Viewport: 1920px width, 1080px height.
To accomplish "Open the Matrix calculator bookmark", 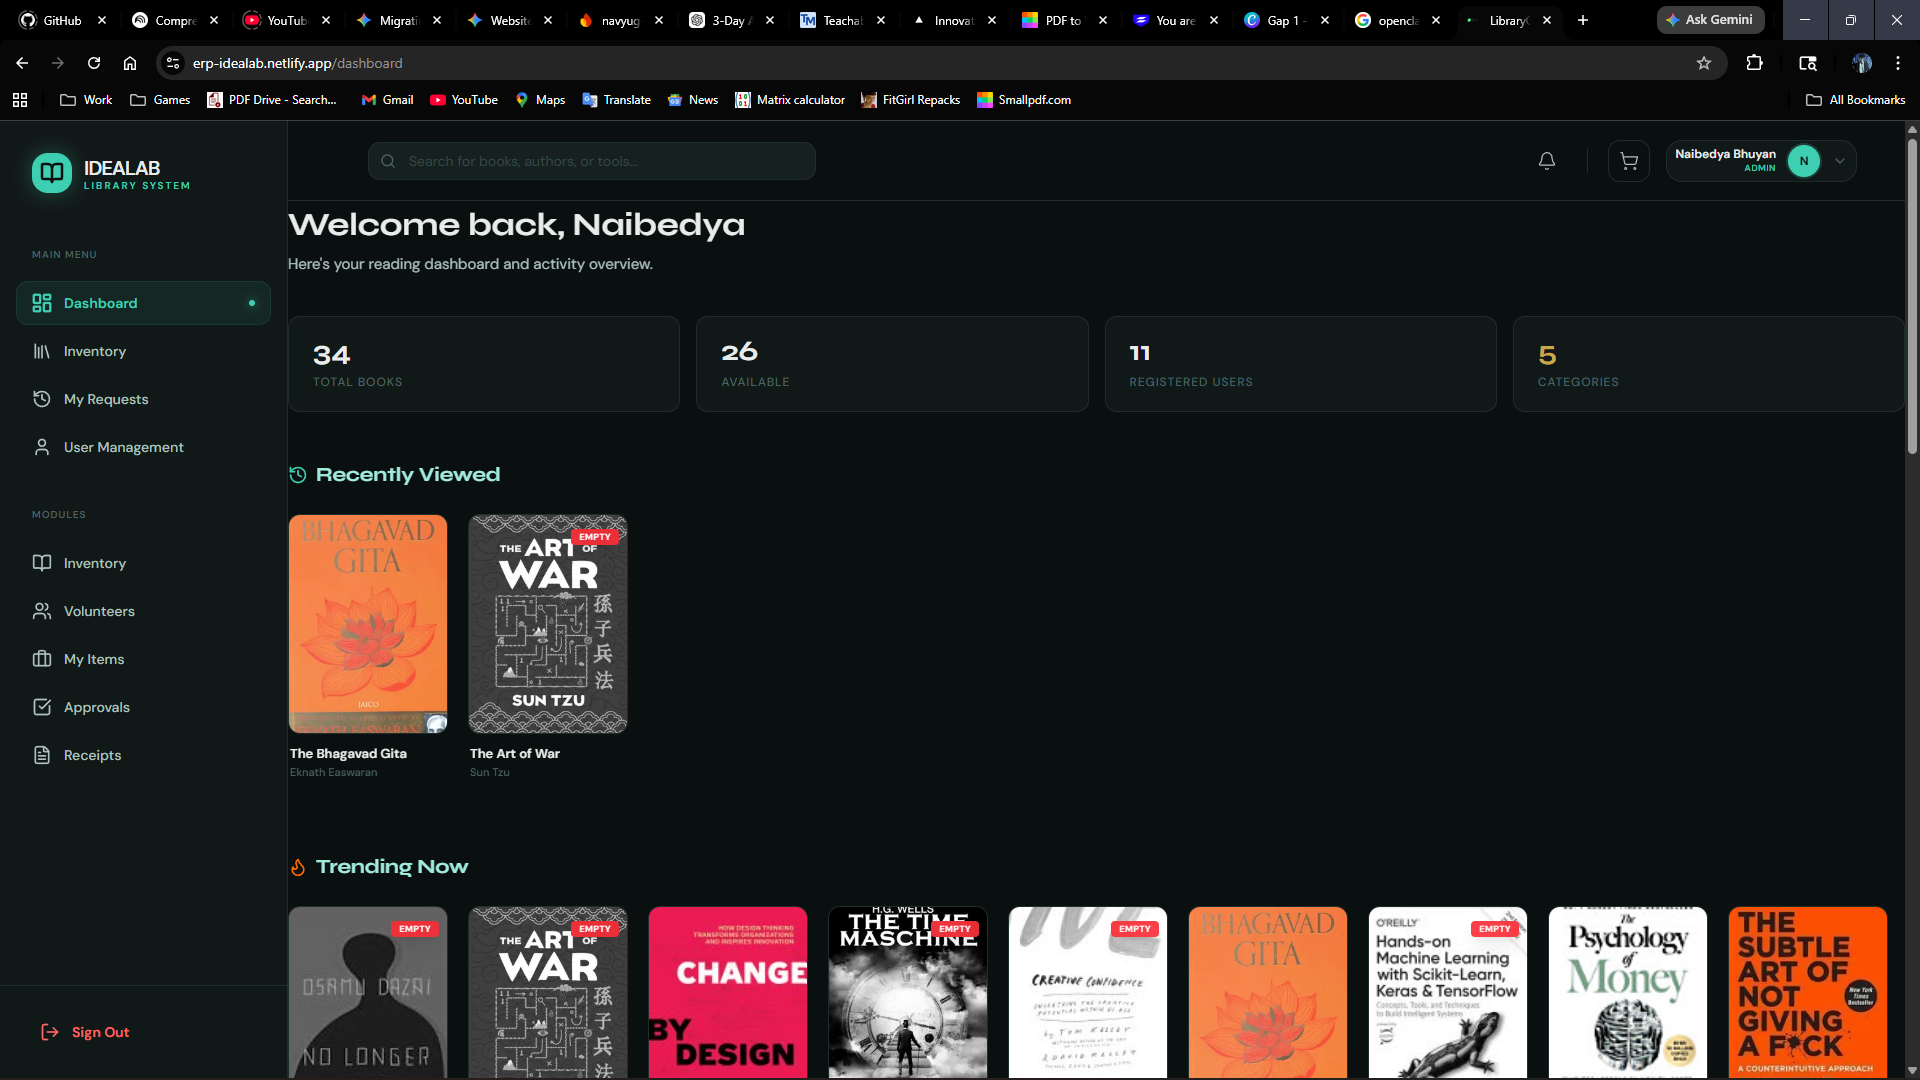I will coord(790,100).
